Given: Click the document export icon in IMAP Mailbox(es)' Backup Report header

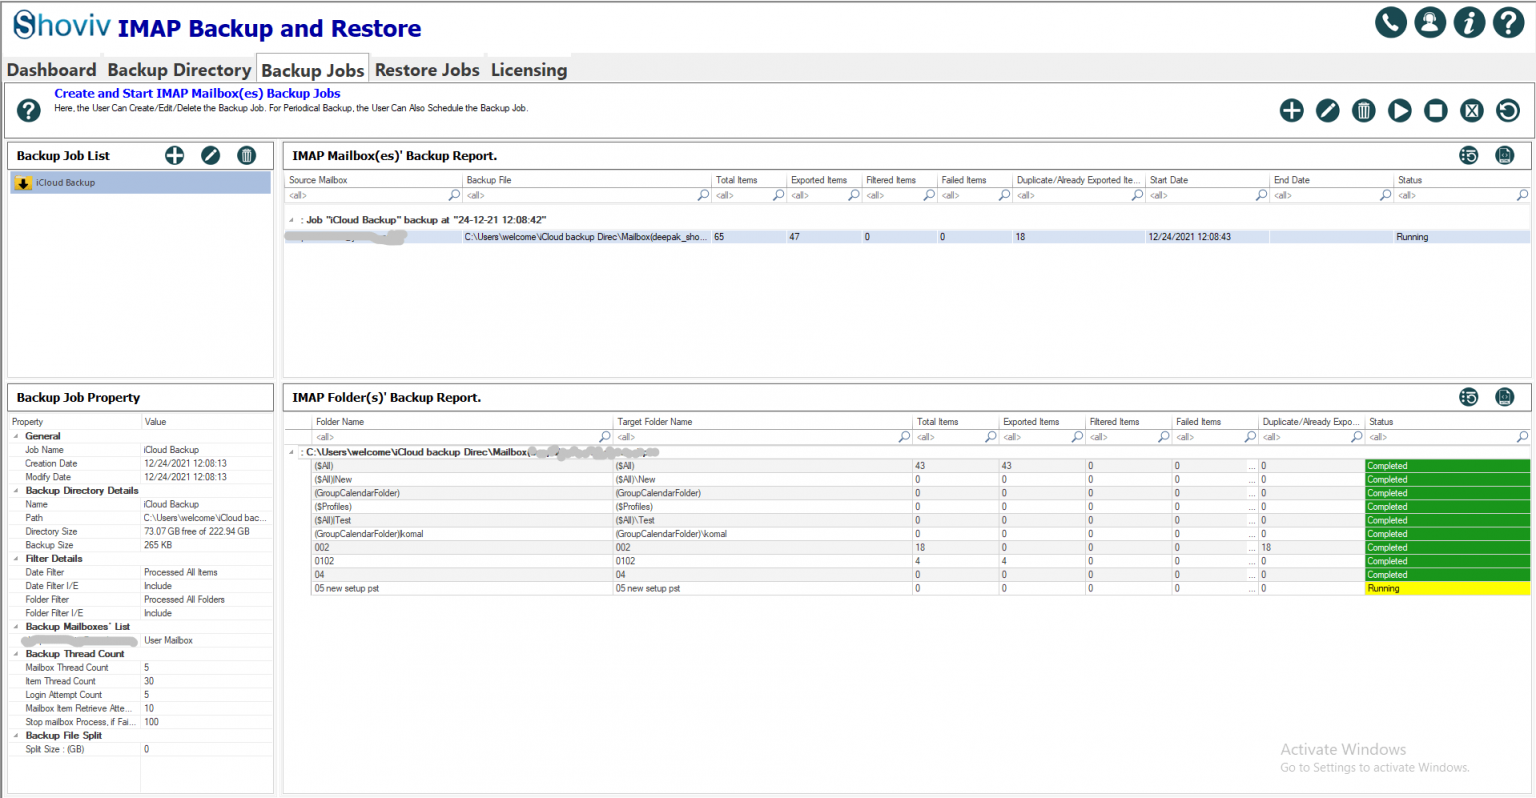Looking at the screenshot, I should coord(1505,155).
